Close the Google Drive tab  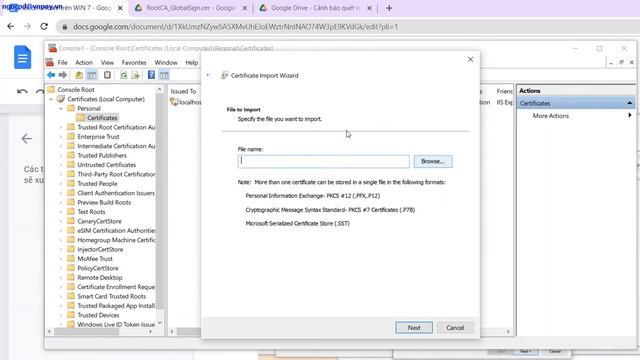(369, 8)
